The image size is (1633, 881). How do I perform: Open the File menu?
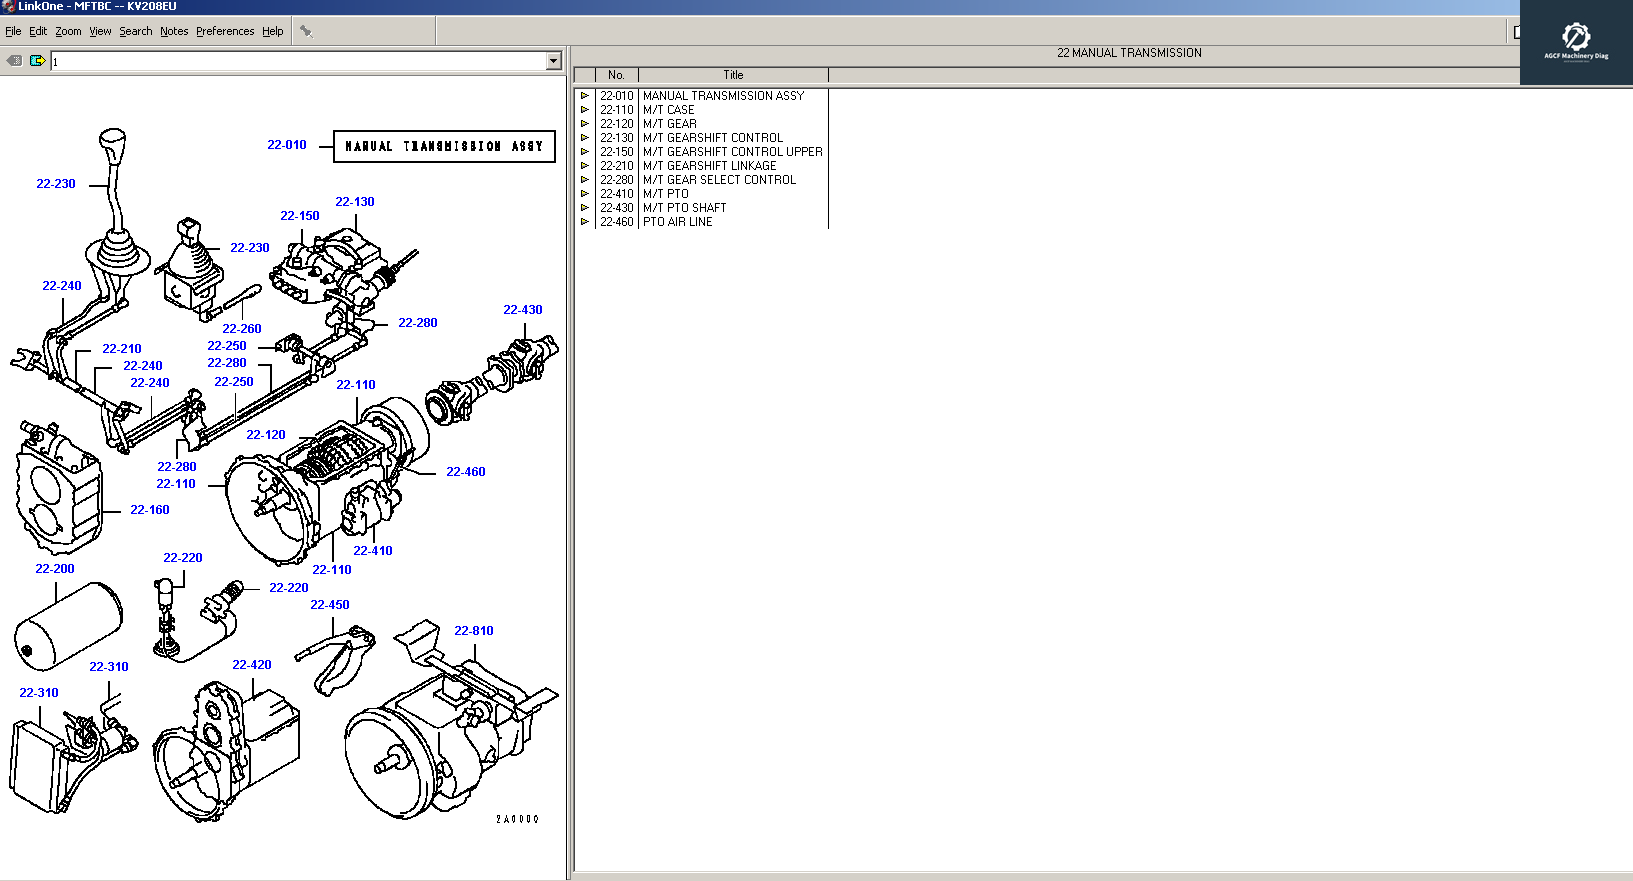tap(13, 32)
